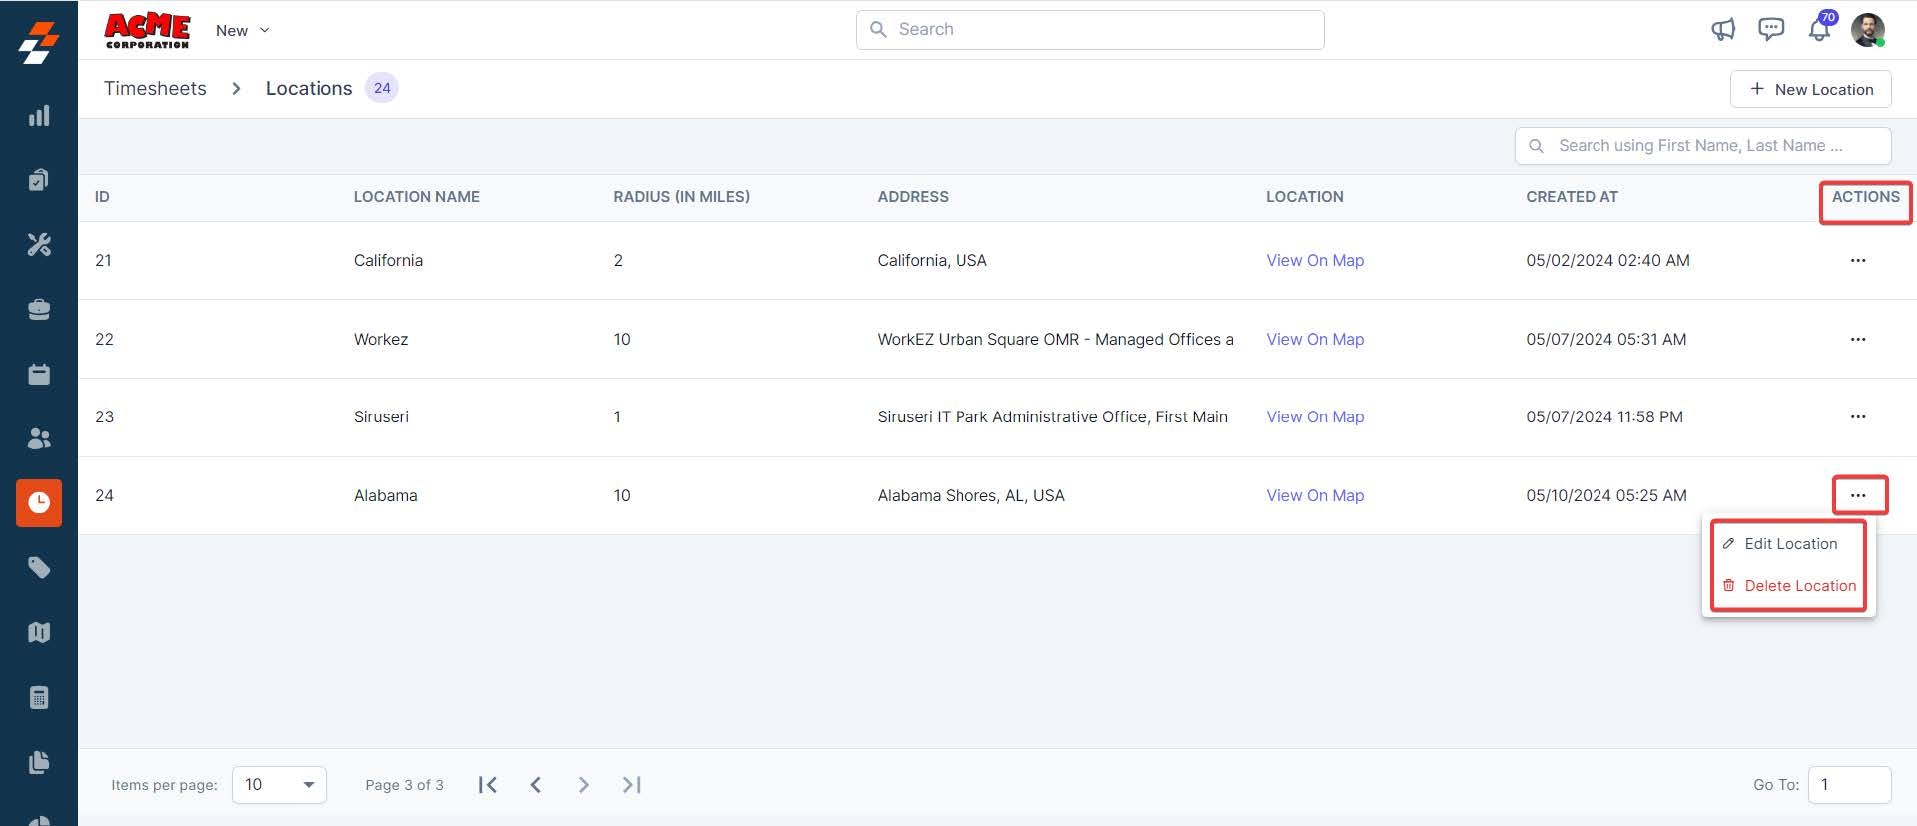The image size is (1917, 826).
Task: Open the documents copy sidebar icon
Action: (39, 762)
